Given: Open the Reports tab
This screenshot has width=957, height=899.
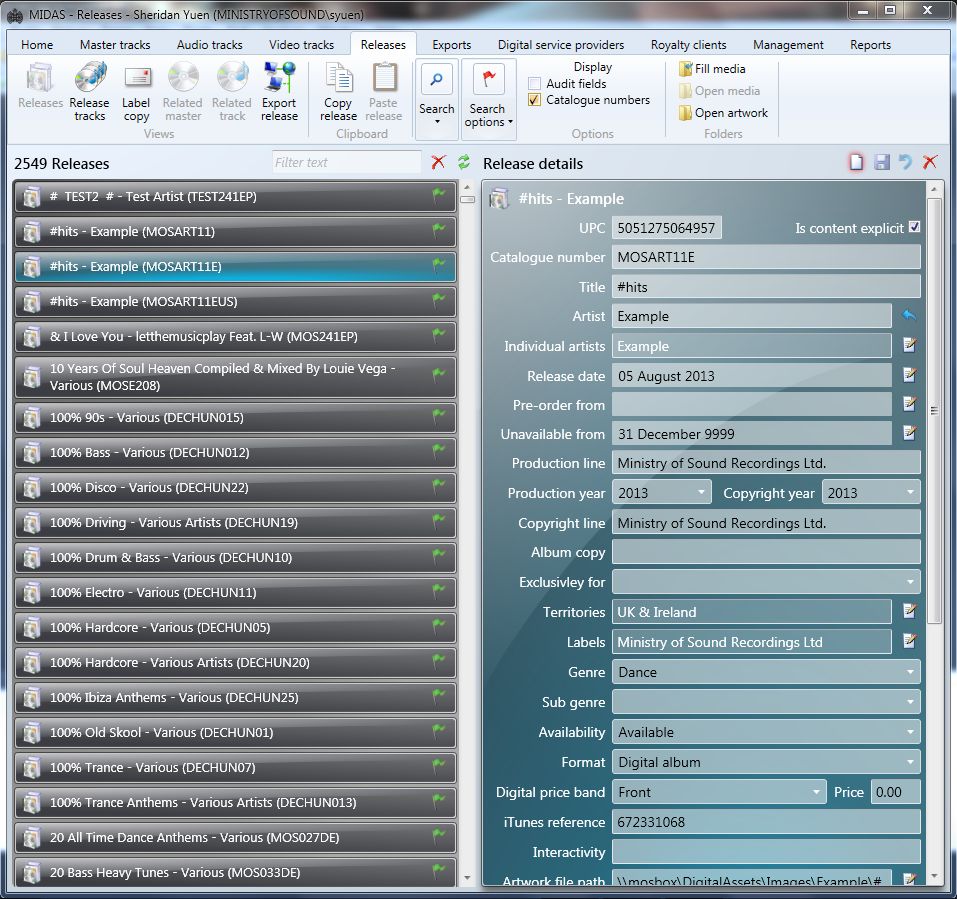Looking at the screenshot, I should coord(870,45).
